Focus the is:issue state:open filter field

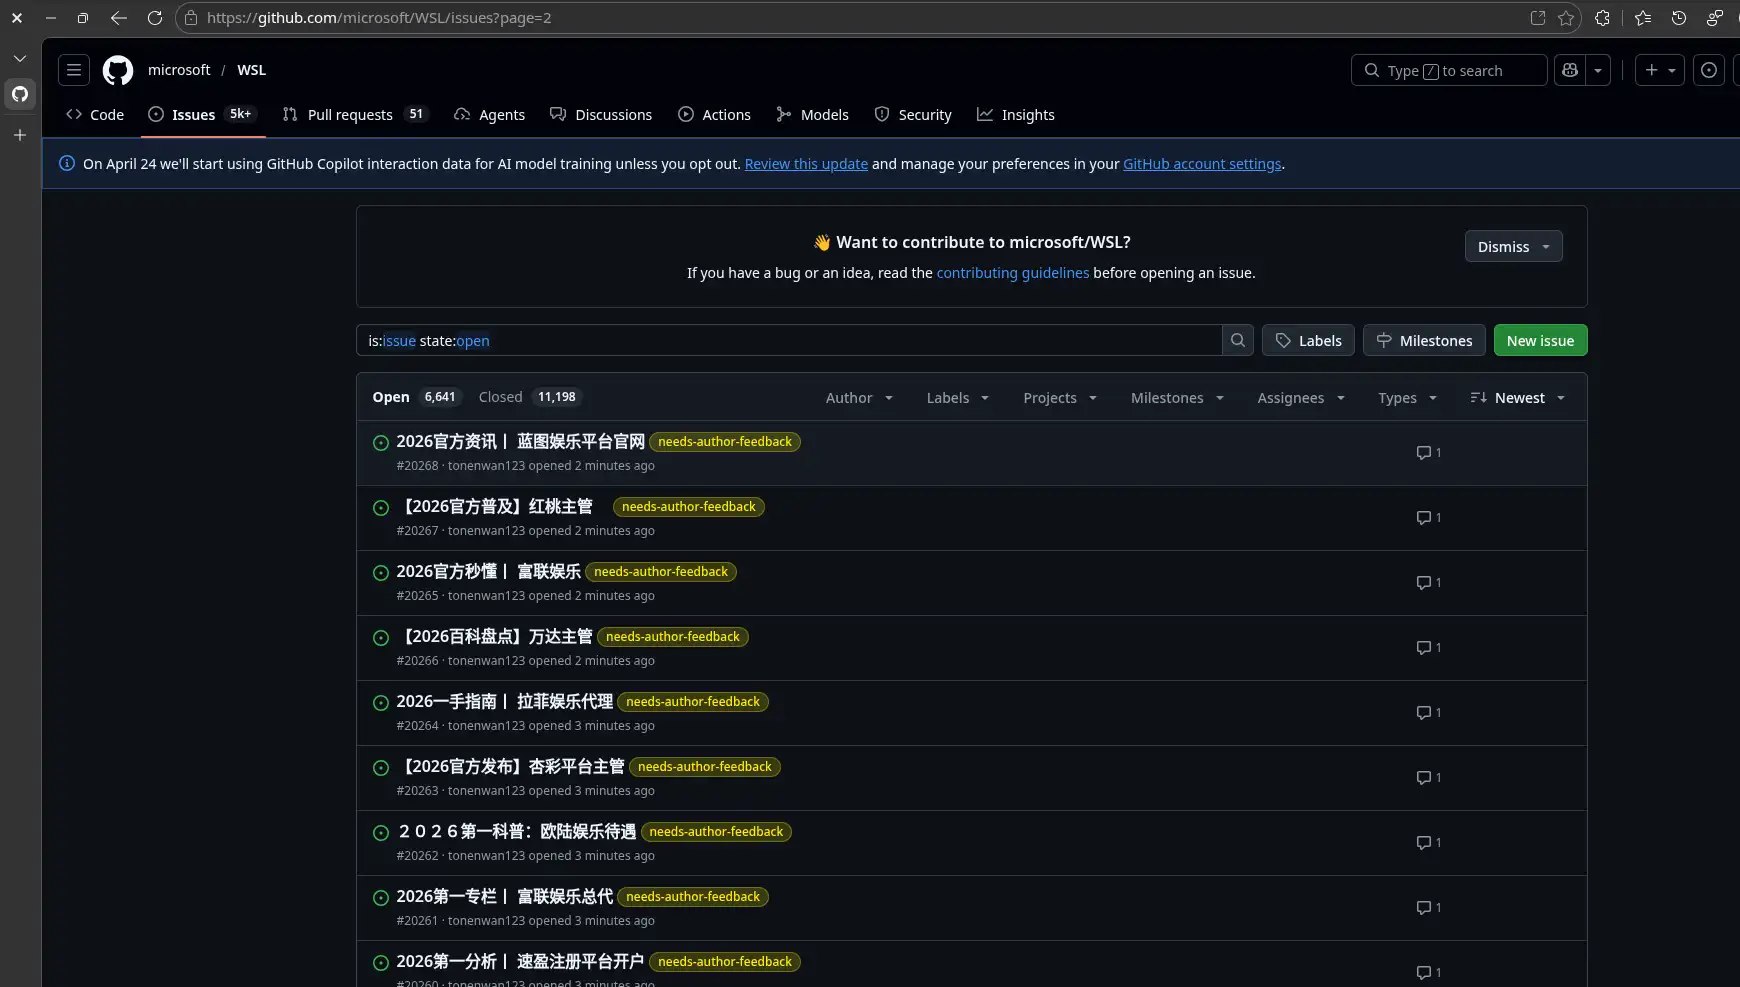pyautogui.click(x=789, y=340)
